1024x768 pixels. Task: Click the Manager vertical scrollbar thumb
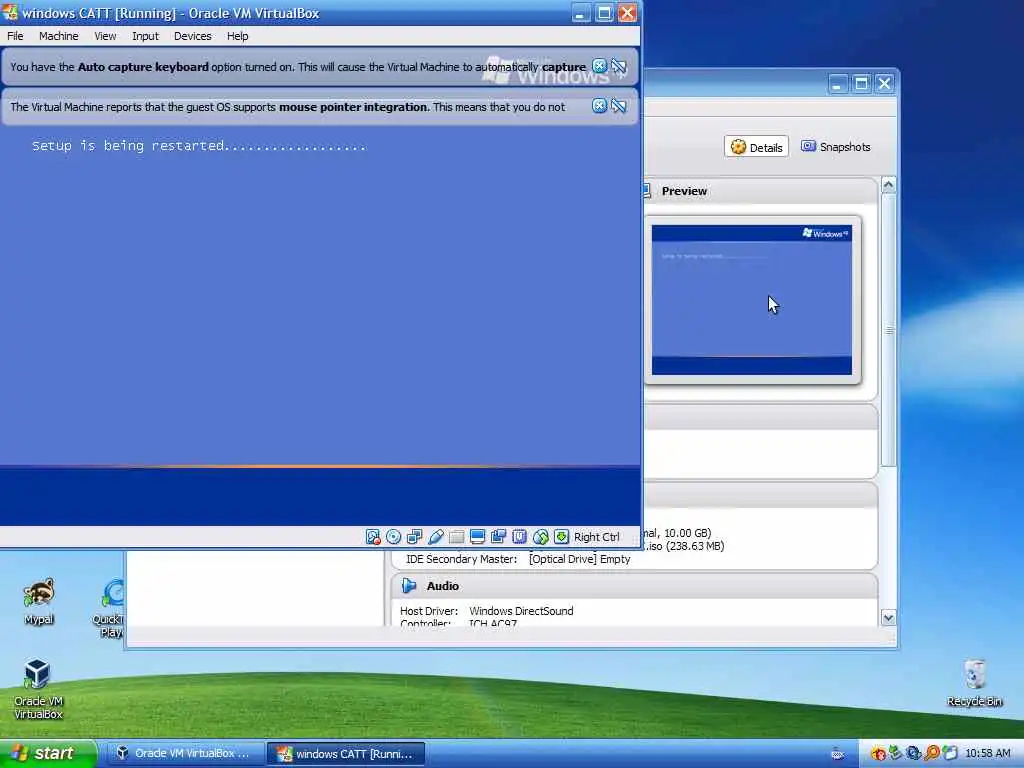tap(888, 330)
